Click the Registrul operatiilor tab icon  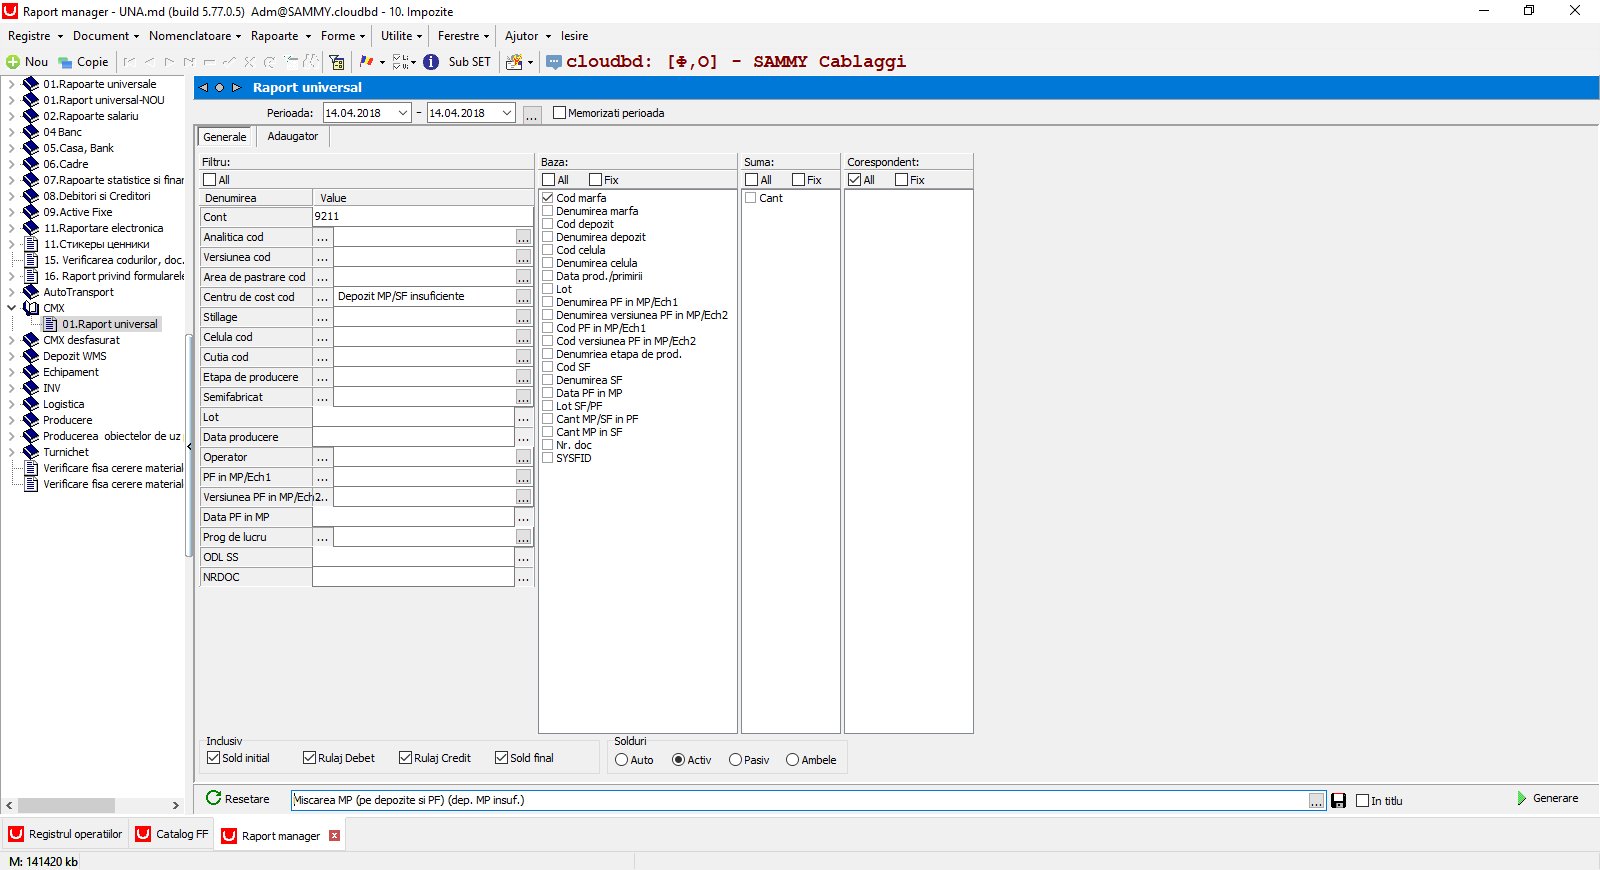16,834
